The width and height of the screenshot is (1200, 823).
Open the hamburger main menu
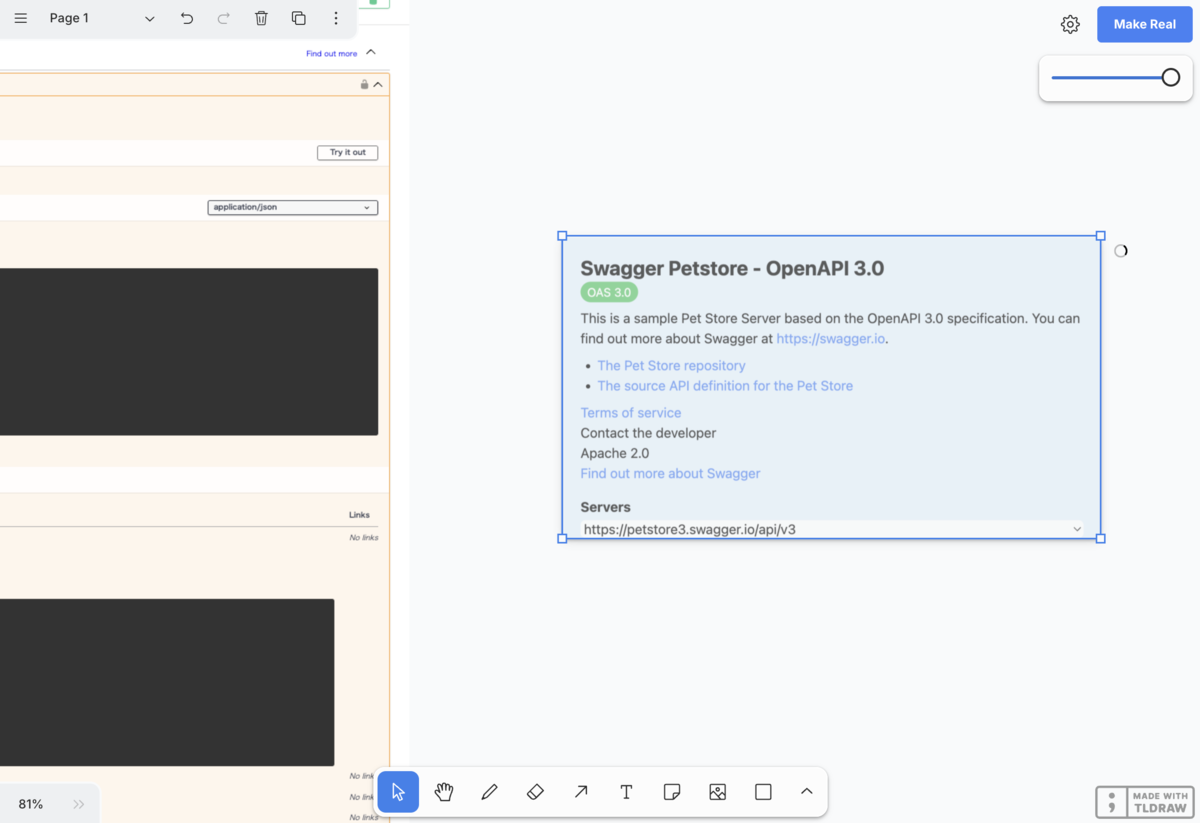20,18
